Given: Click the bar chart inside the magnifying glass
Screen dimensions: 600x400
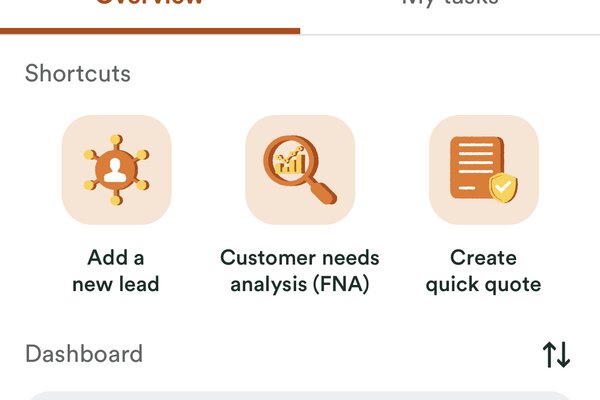Looking at the screenshot, I should coord(291,160).
